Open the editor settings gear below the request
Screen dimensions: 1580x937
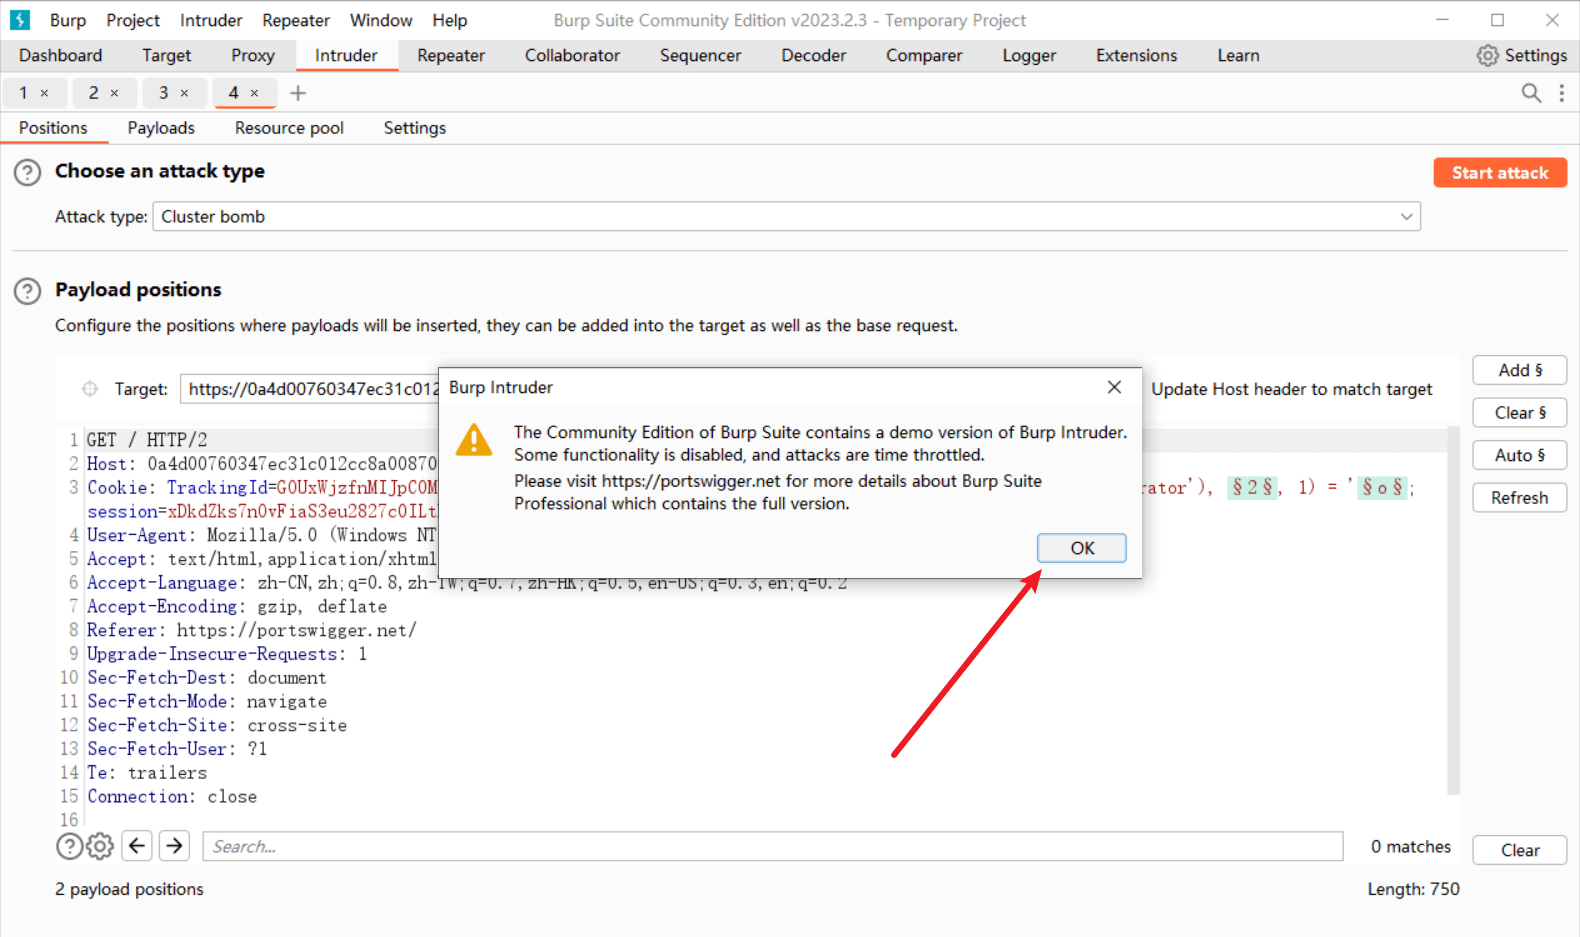tap(100, 846)
